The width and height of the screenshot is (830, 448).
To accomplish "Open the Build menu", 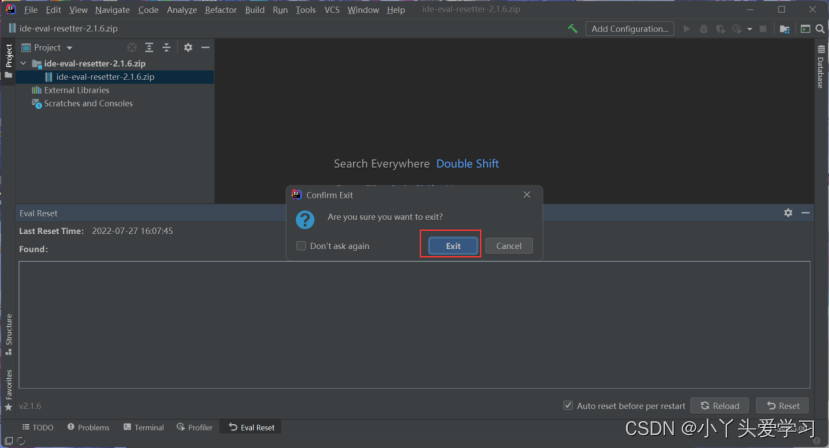I will click(x=255, y=10).
